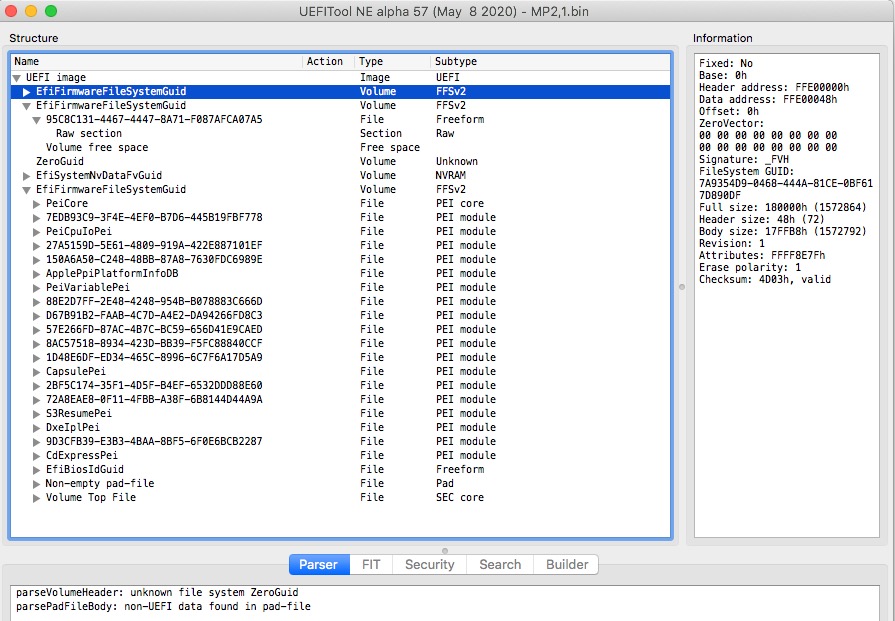Expand the DxeIplPei module
Screen dimensions: 895x621
click(37, 428)
